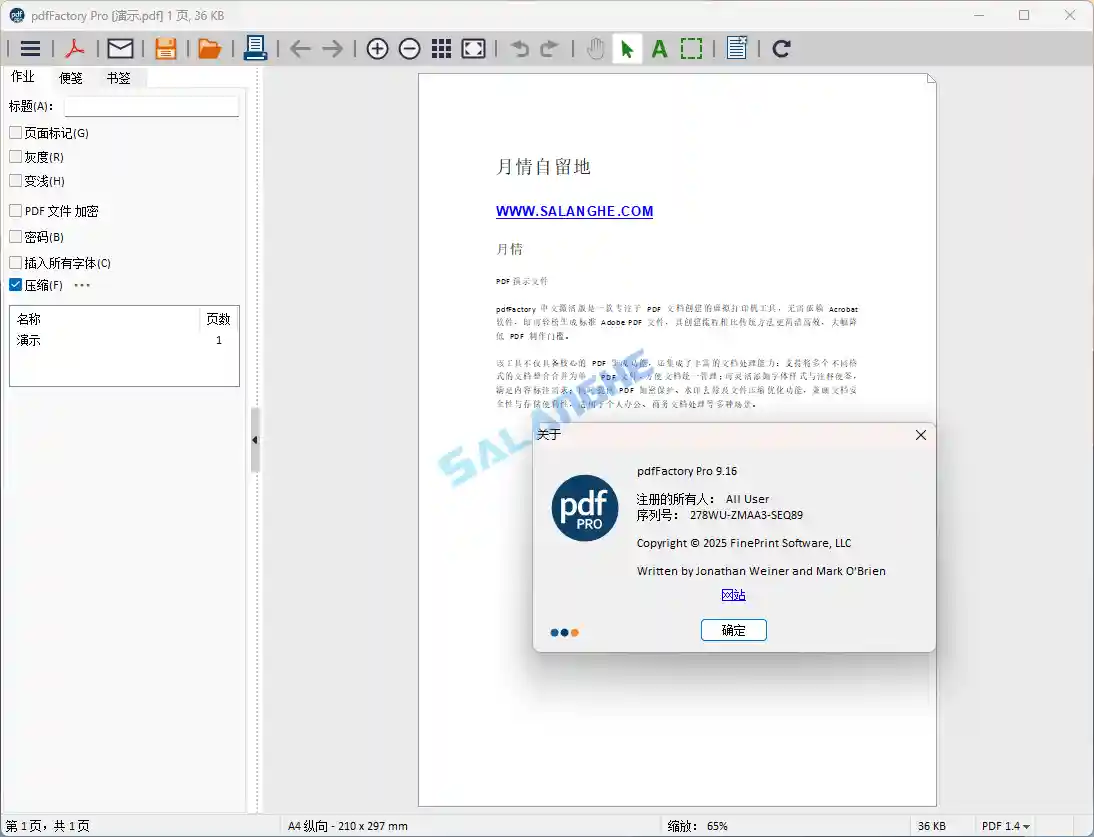1094x837 pixels.
Task: Select the text annotation tool
Action: pyautogui.click(x=659, y=47)
